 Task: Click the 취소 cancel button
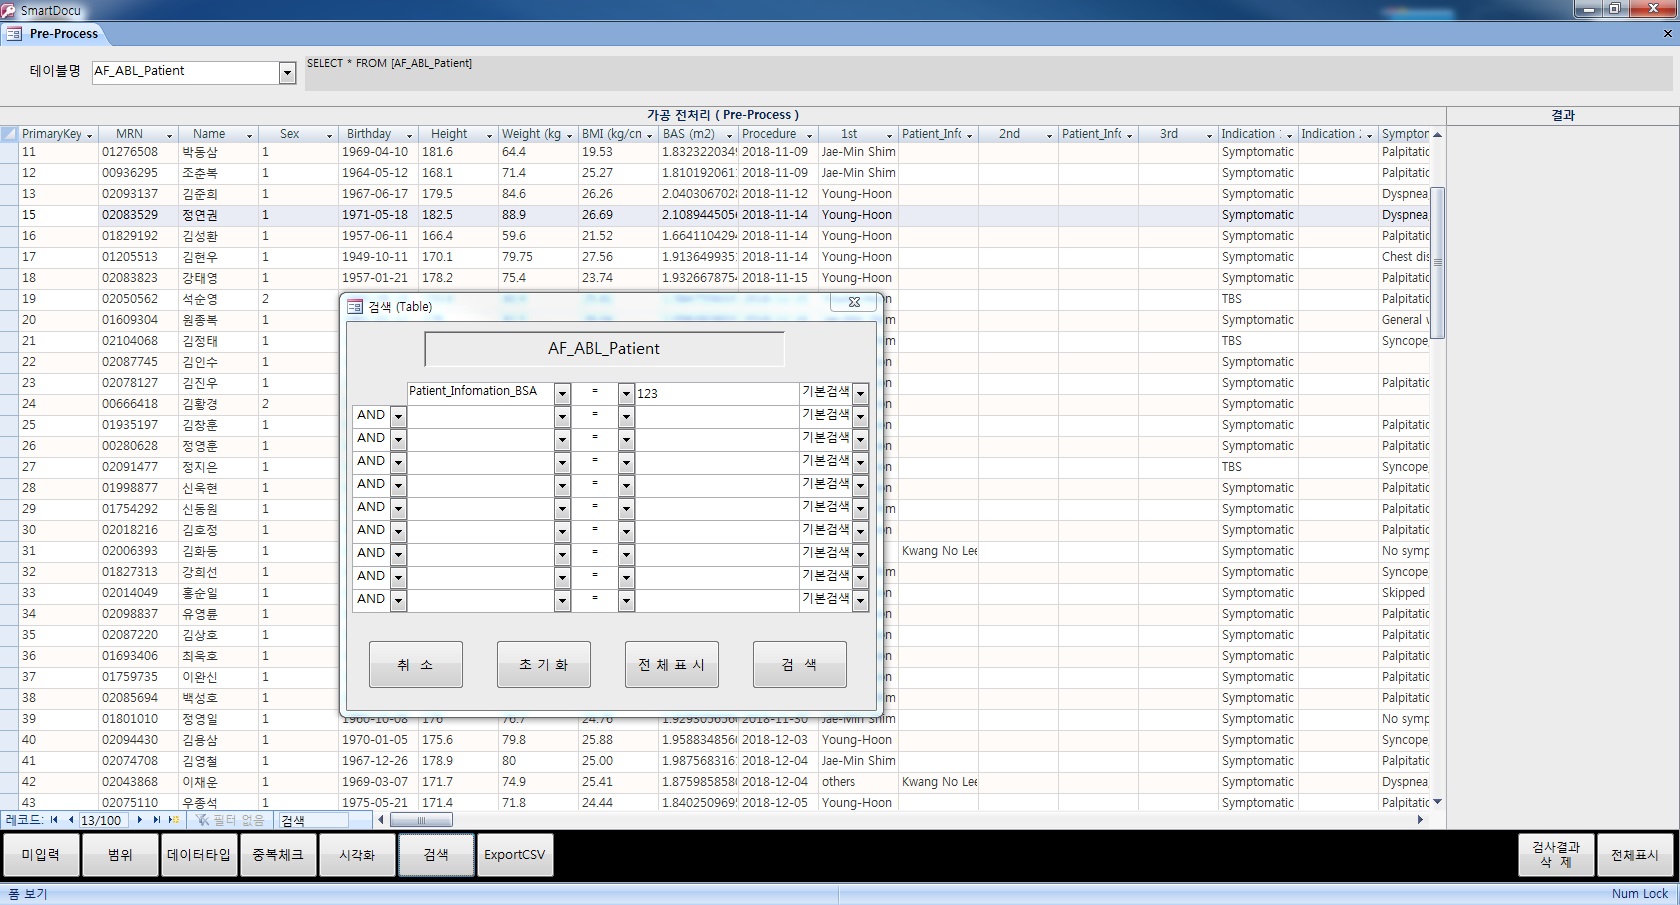415,665
